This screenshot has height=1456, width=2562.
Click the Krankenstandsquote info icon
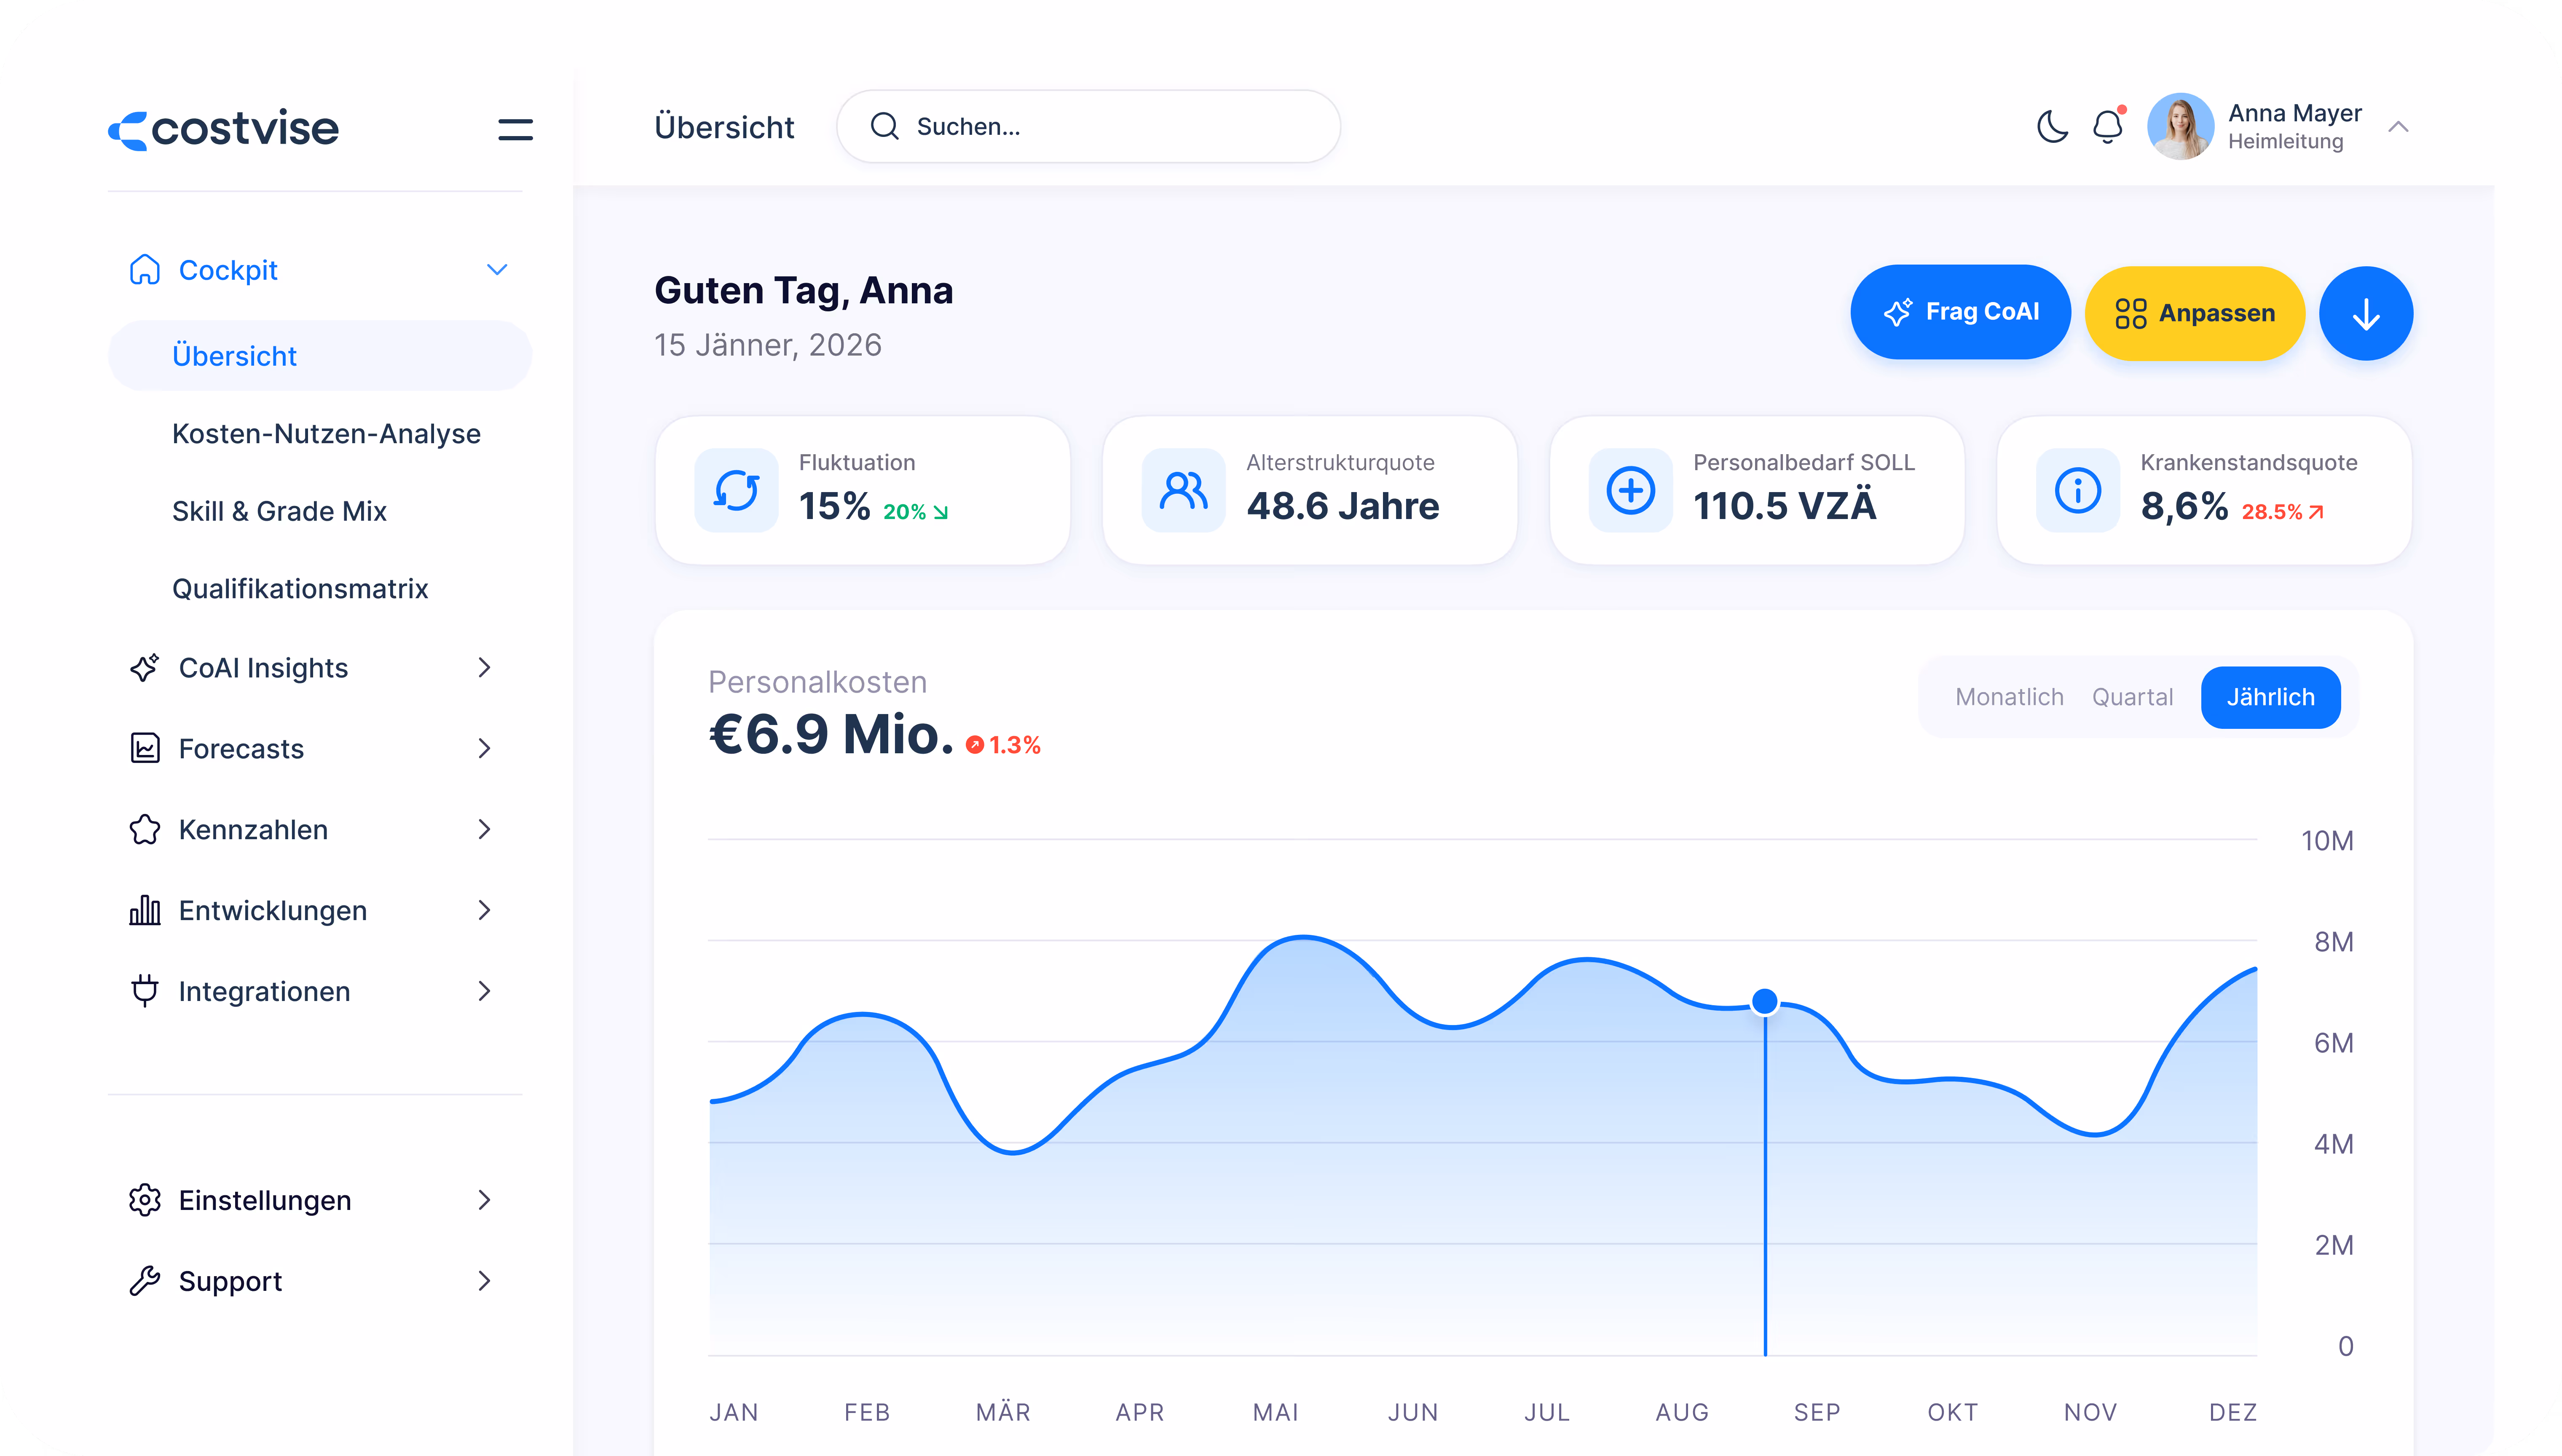(x=2077, y=490)
